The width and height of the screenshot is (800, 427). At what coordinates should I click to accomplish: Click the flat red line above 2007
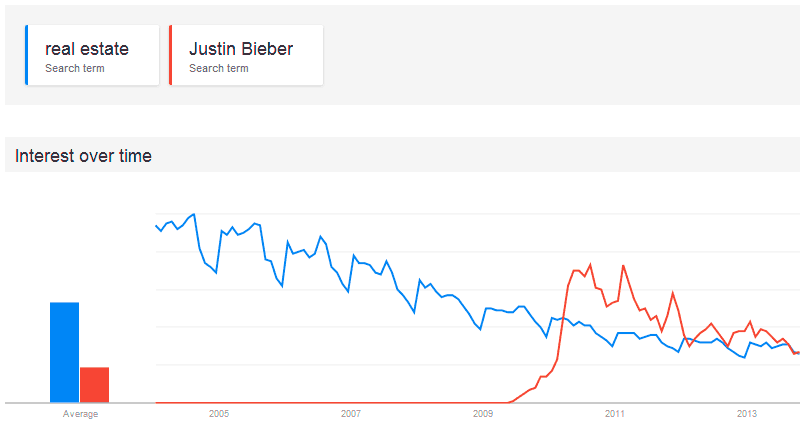[351, 402]
